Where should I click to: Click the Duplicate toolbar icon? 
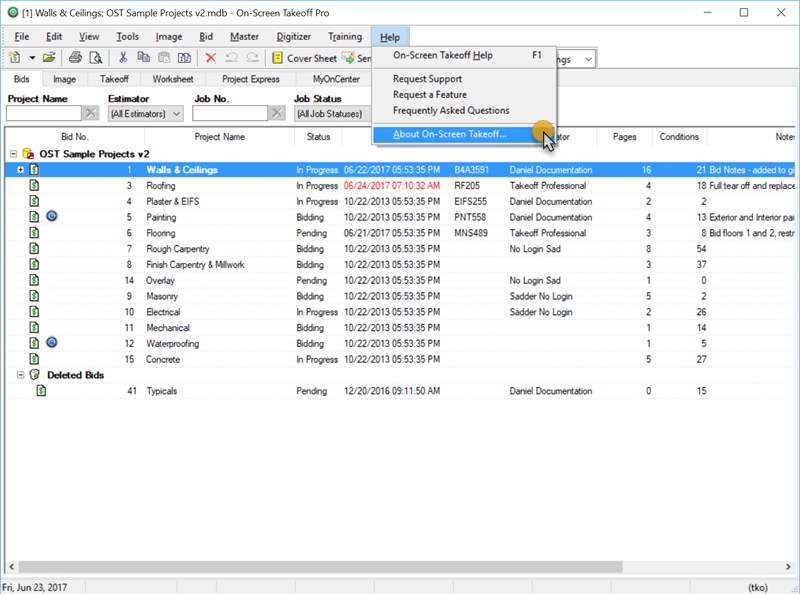(184, 58)
